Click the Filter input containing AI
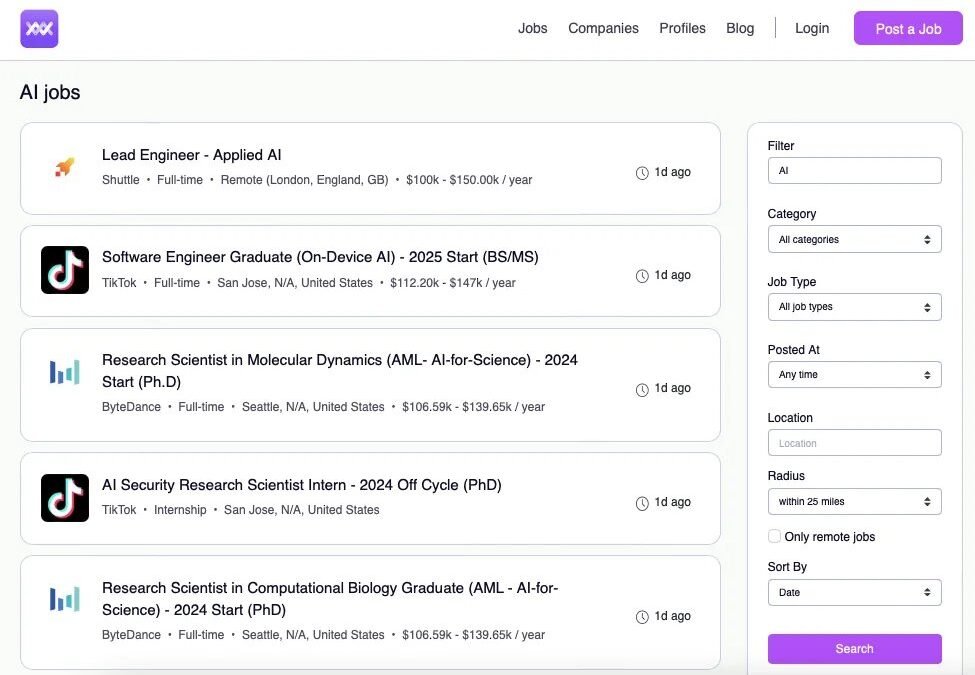Viewport: 975px width, 675px height. [x=854, y=170]
